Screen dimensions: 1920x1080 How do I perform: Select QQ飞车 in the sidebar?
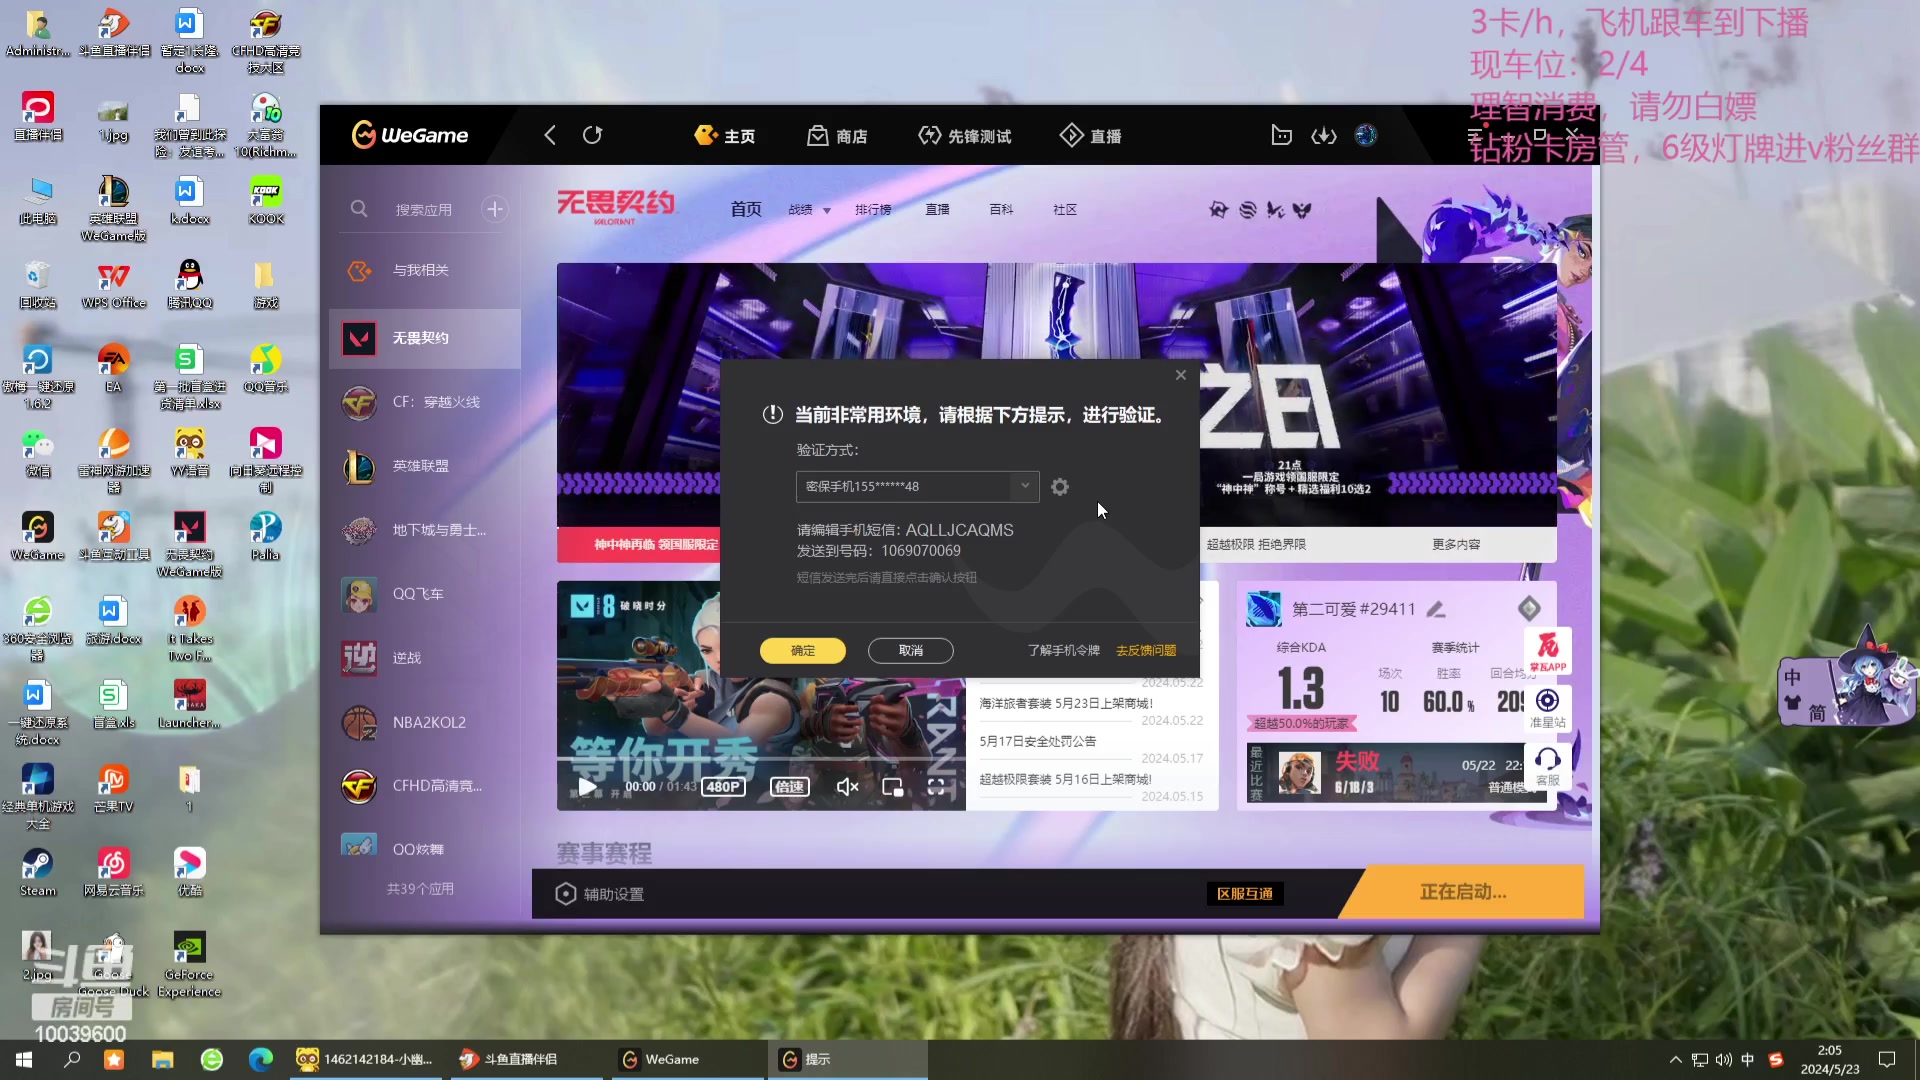pos(425,594)
